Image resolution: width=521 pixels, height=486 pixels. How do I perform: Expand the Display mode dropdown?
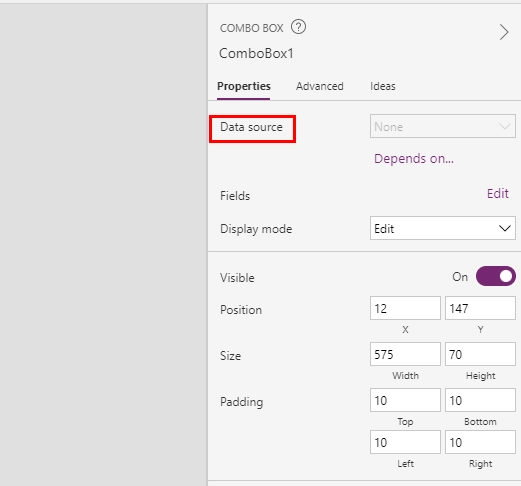[x=443, y=228]
